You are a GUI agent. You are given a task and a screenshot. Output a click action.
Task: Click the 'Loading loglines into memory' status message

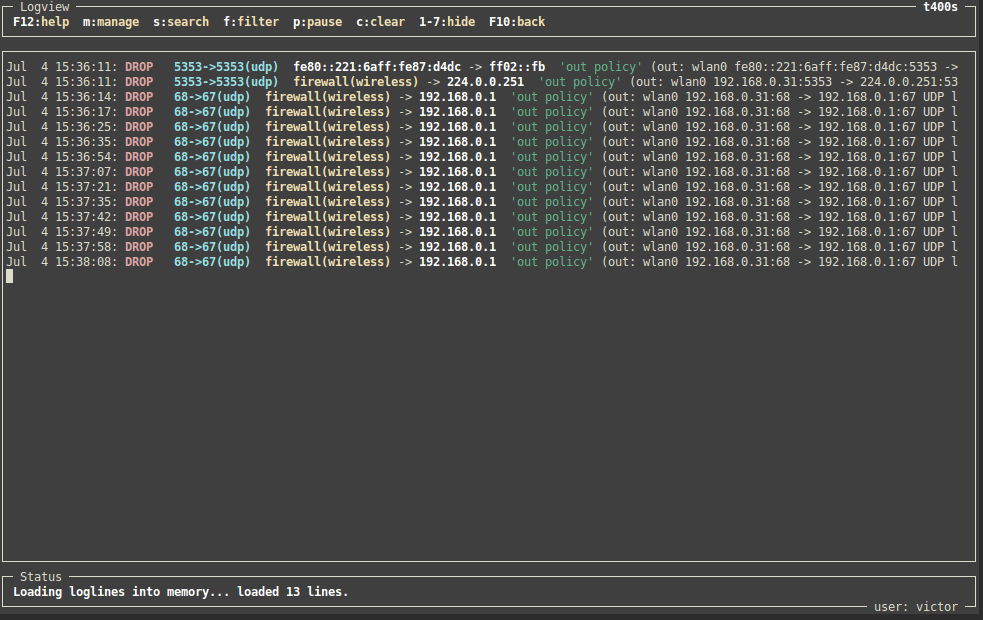point(181,592)
